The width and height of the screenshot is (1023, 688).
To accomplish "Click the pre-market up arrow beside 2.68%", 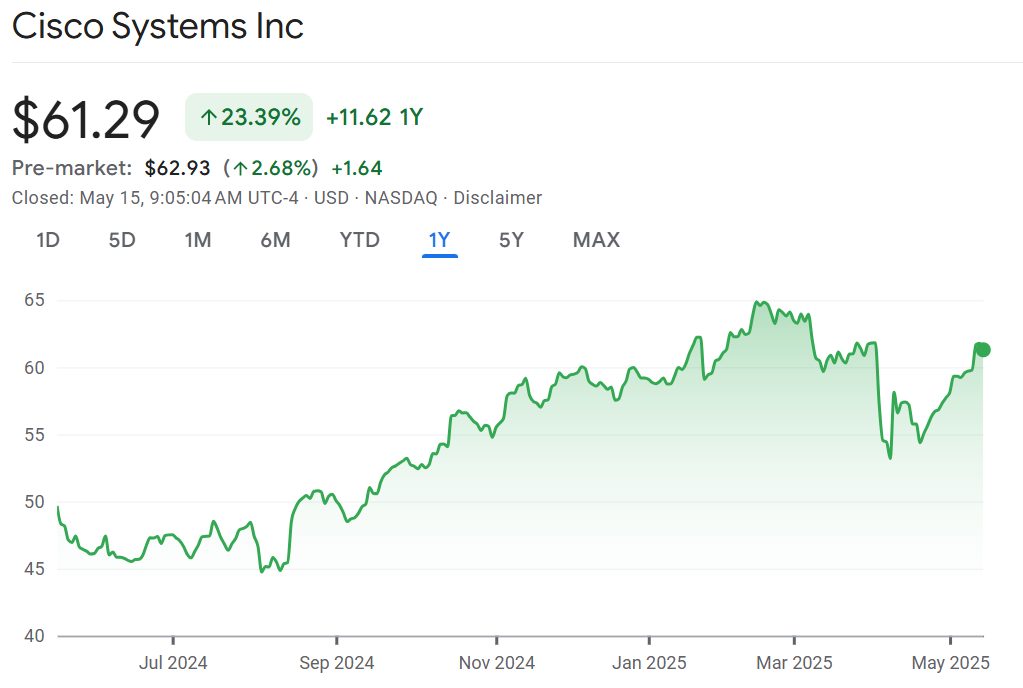I will click(x=240, y=168).
